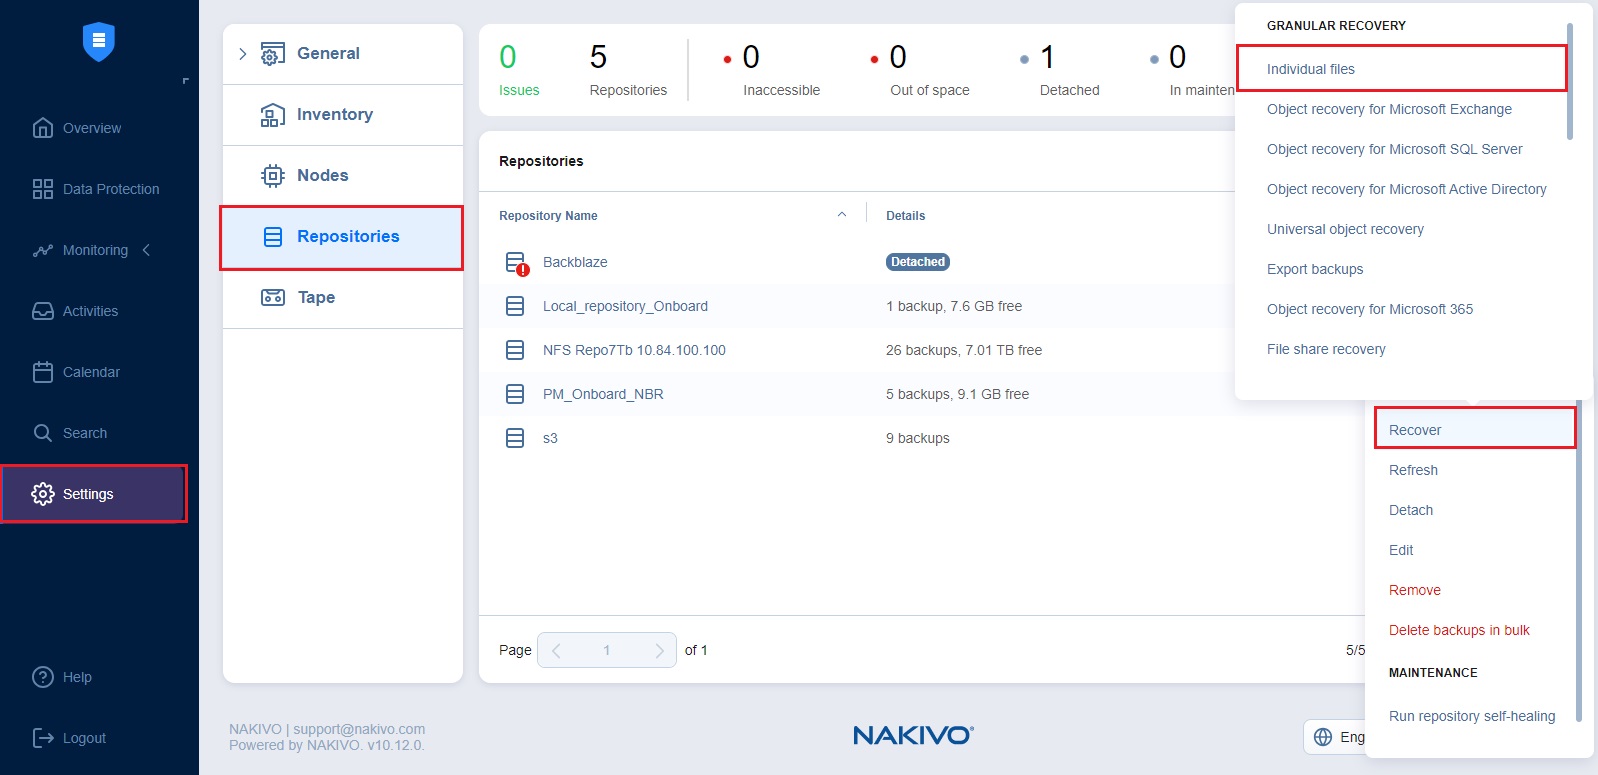Click the Data Protection grid icon
This screenshot has height=775, width=1598.
click(x=42, y=189)
